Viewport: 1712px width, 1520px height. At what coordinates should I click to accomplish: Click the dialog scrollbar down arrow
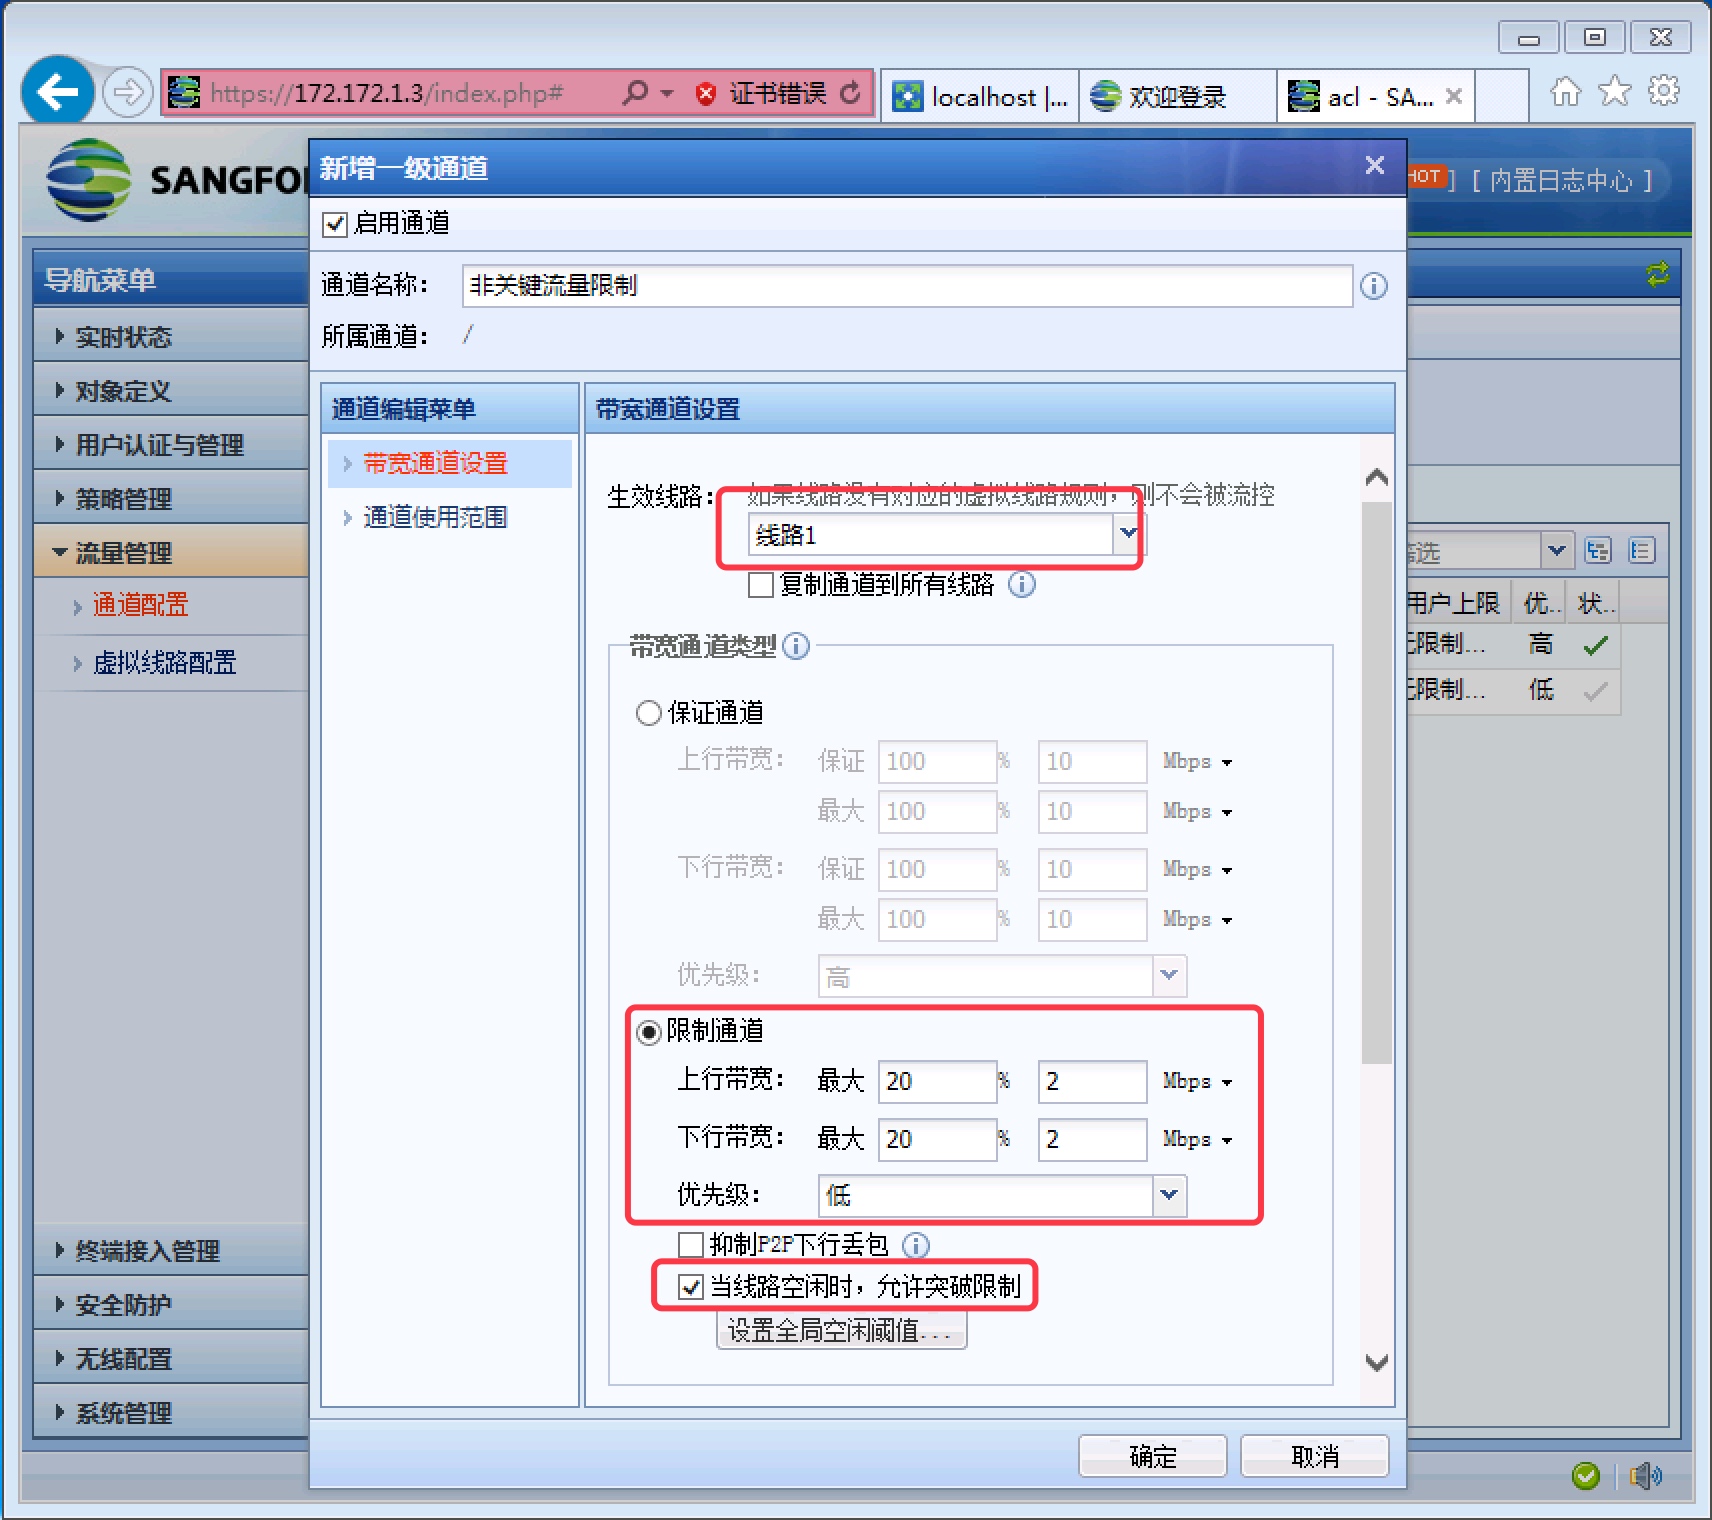pyautogui.click(x=1377, y=1362)
